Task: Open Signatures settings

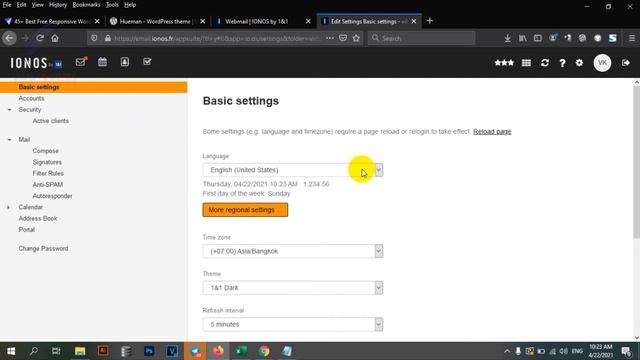Action: pyautogui.click(x=47, y=162)
